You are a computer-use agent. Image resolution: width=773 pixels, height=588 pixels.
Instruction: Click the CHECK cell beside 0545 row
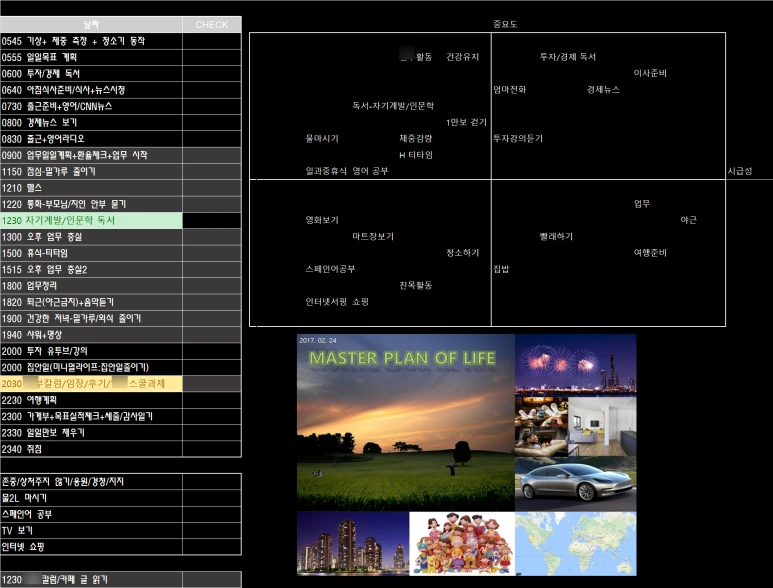[x=212, y=41]
